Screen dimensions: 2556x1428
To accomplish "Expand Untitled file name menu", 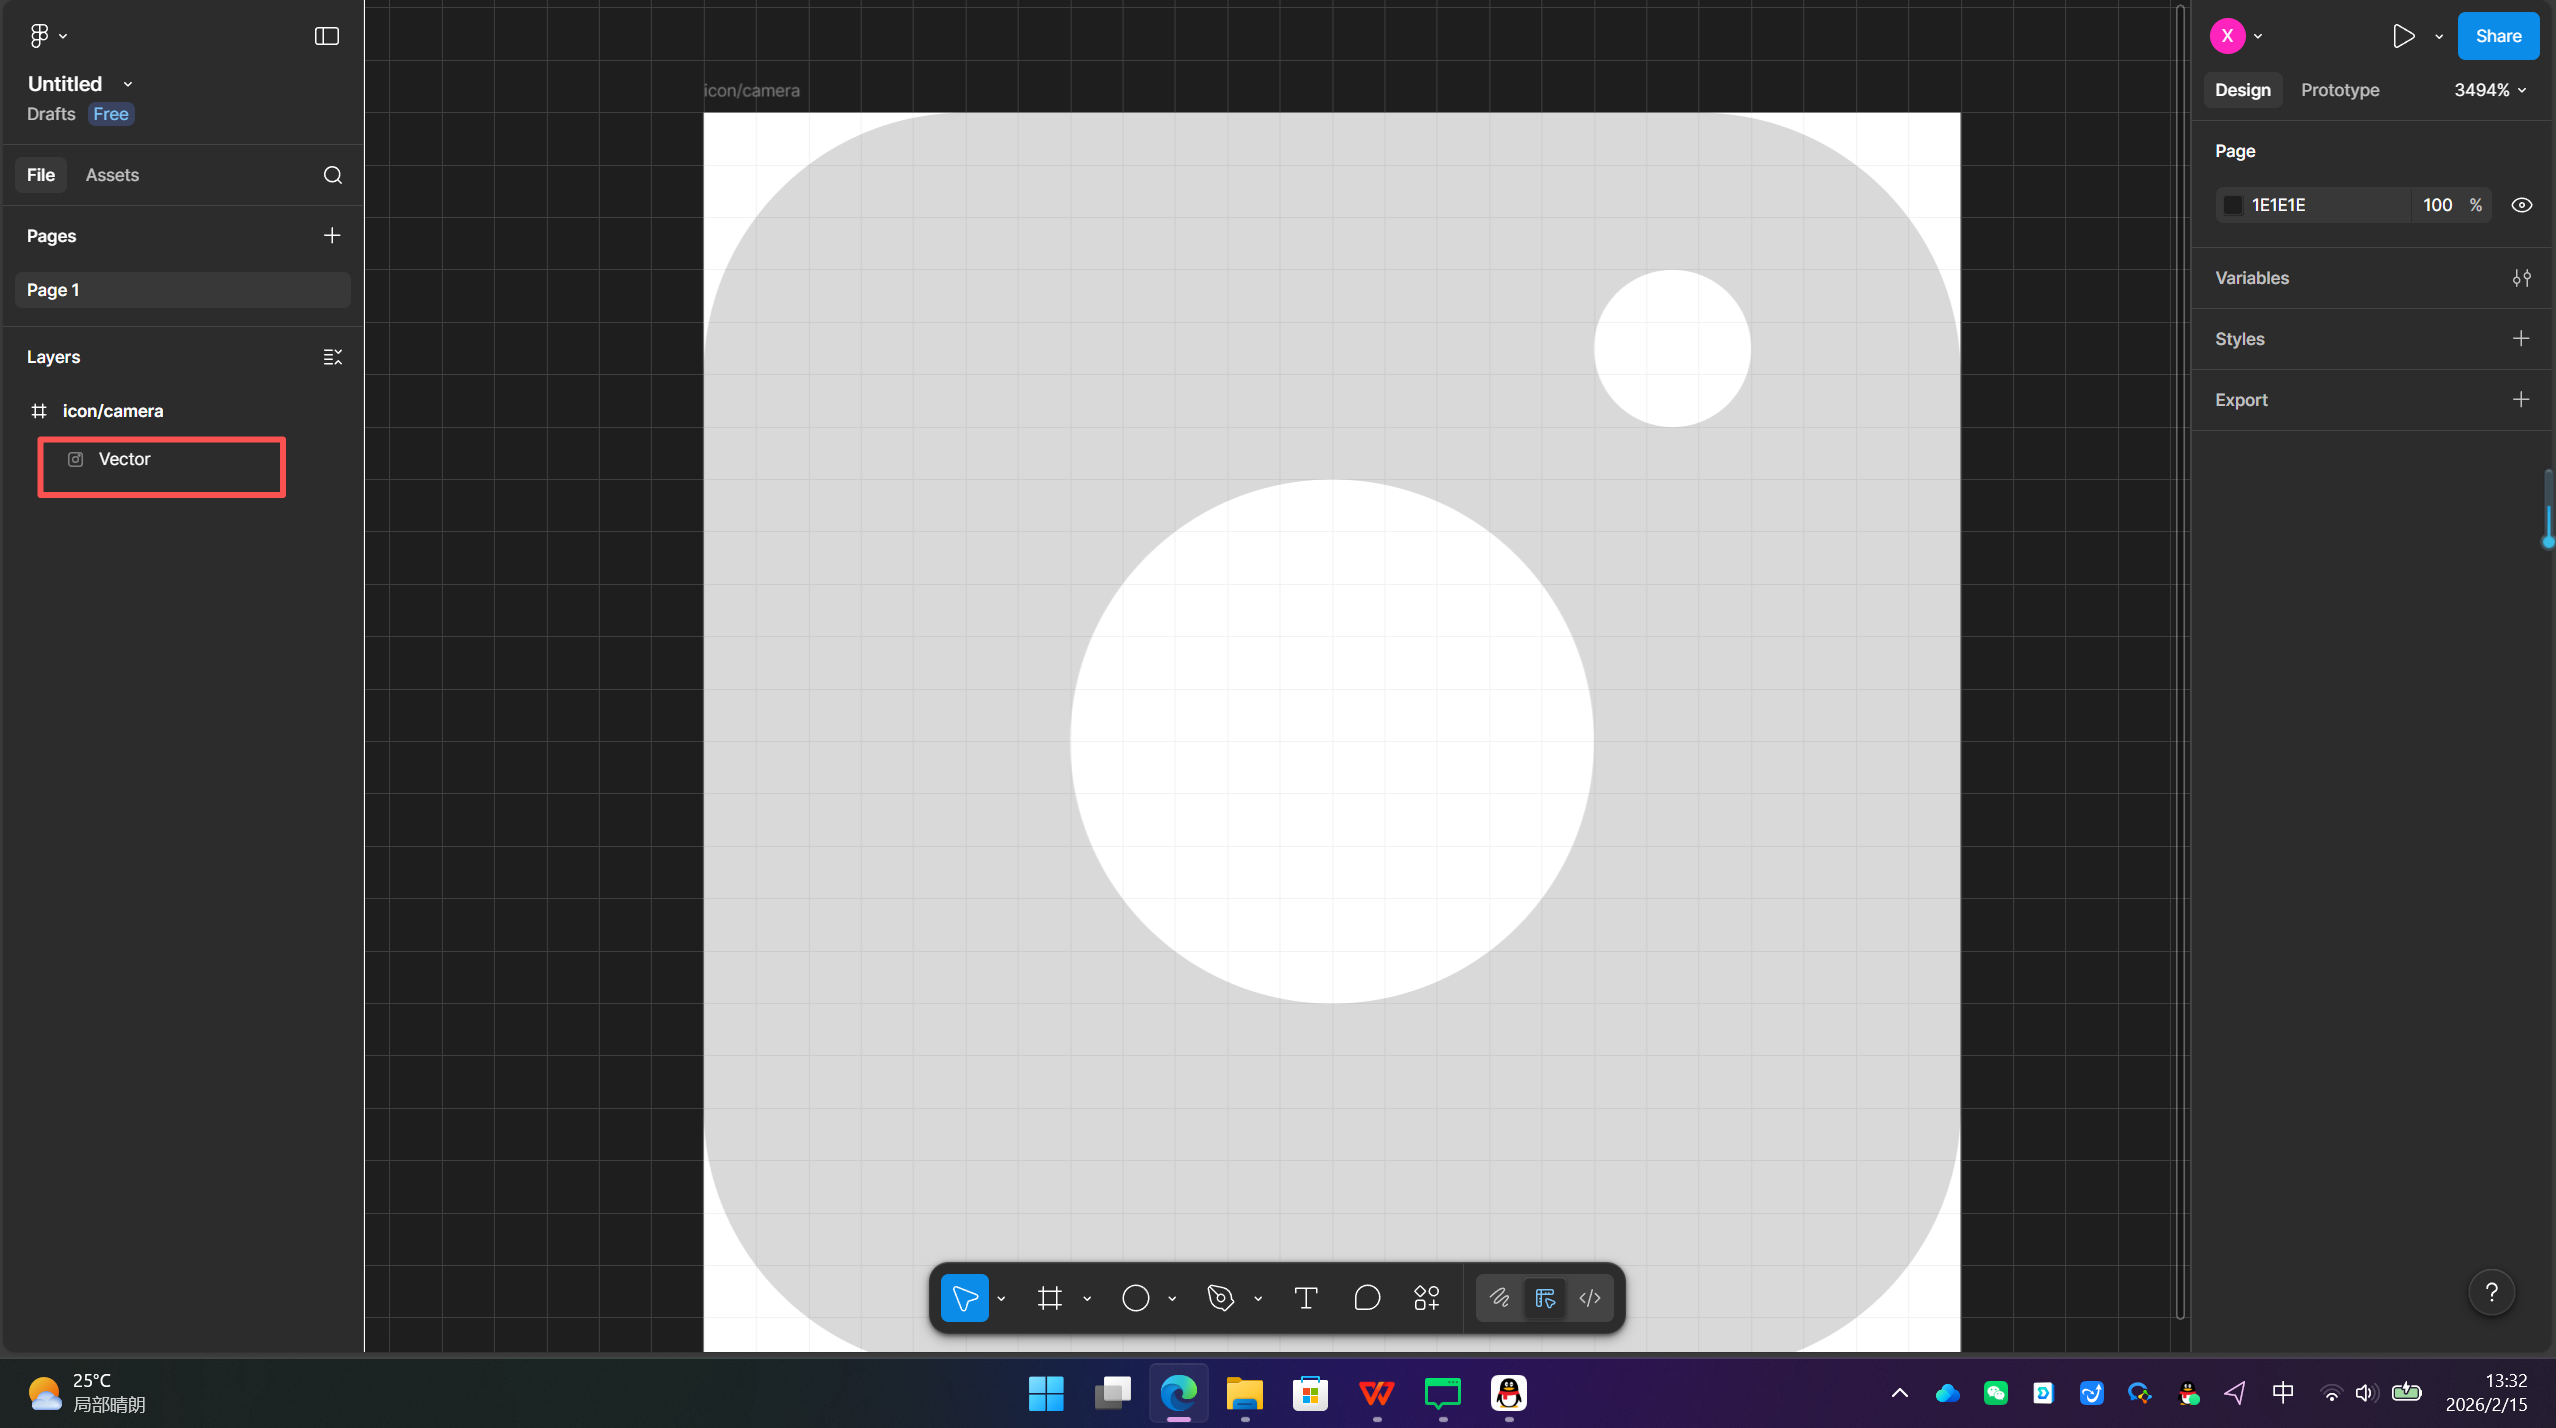I will tap(128, 84).
